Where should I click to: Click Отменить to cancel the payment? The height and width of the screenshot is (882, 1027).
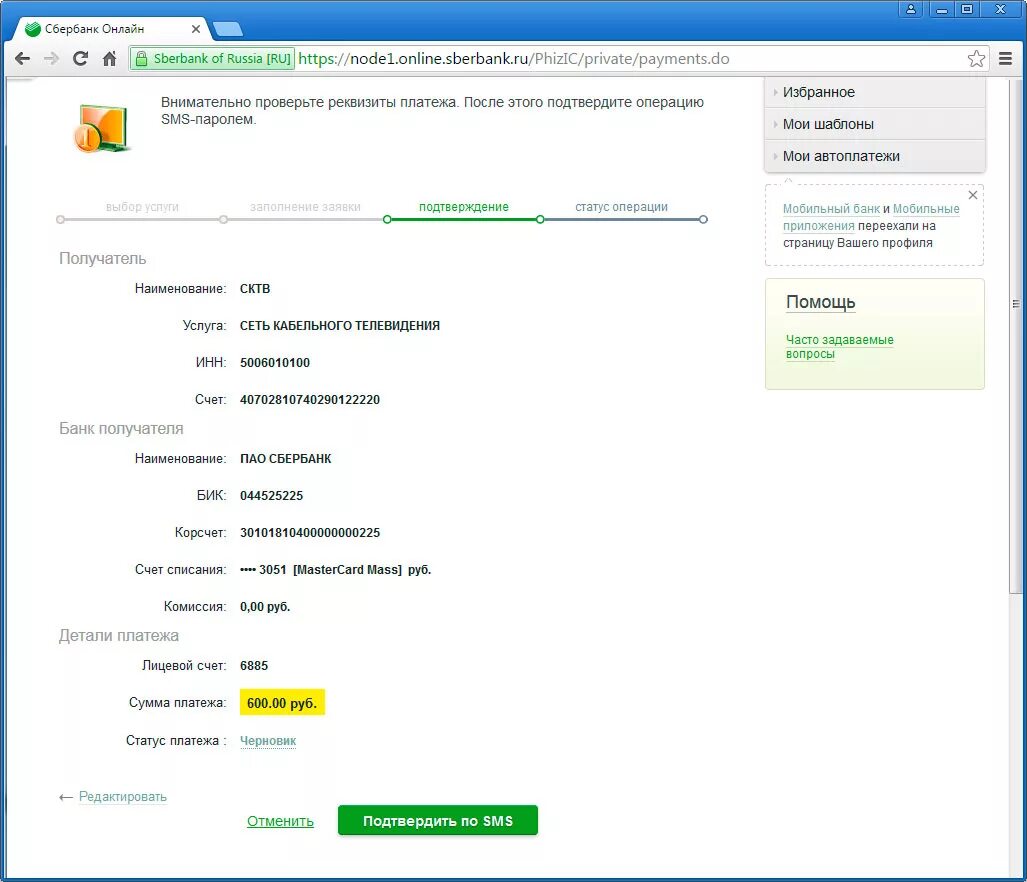coord(280,821)
